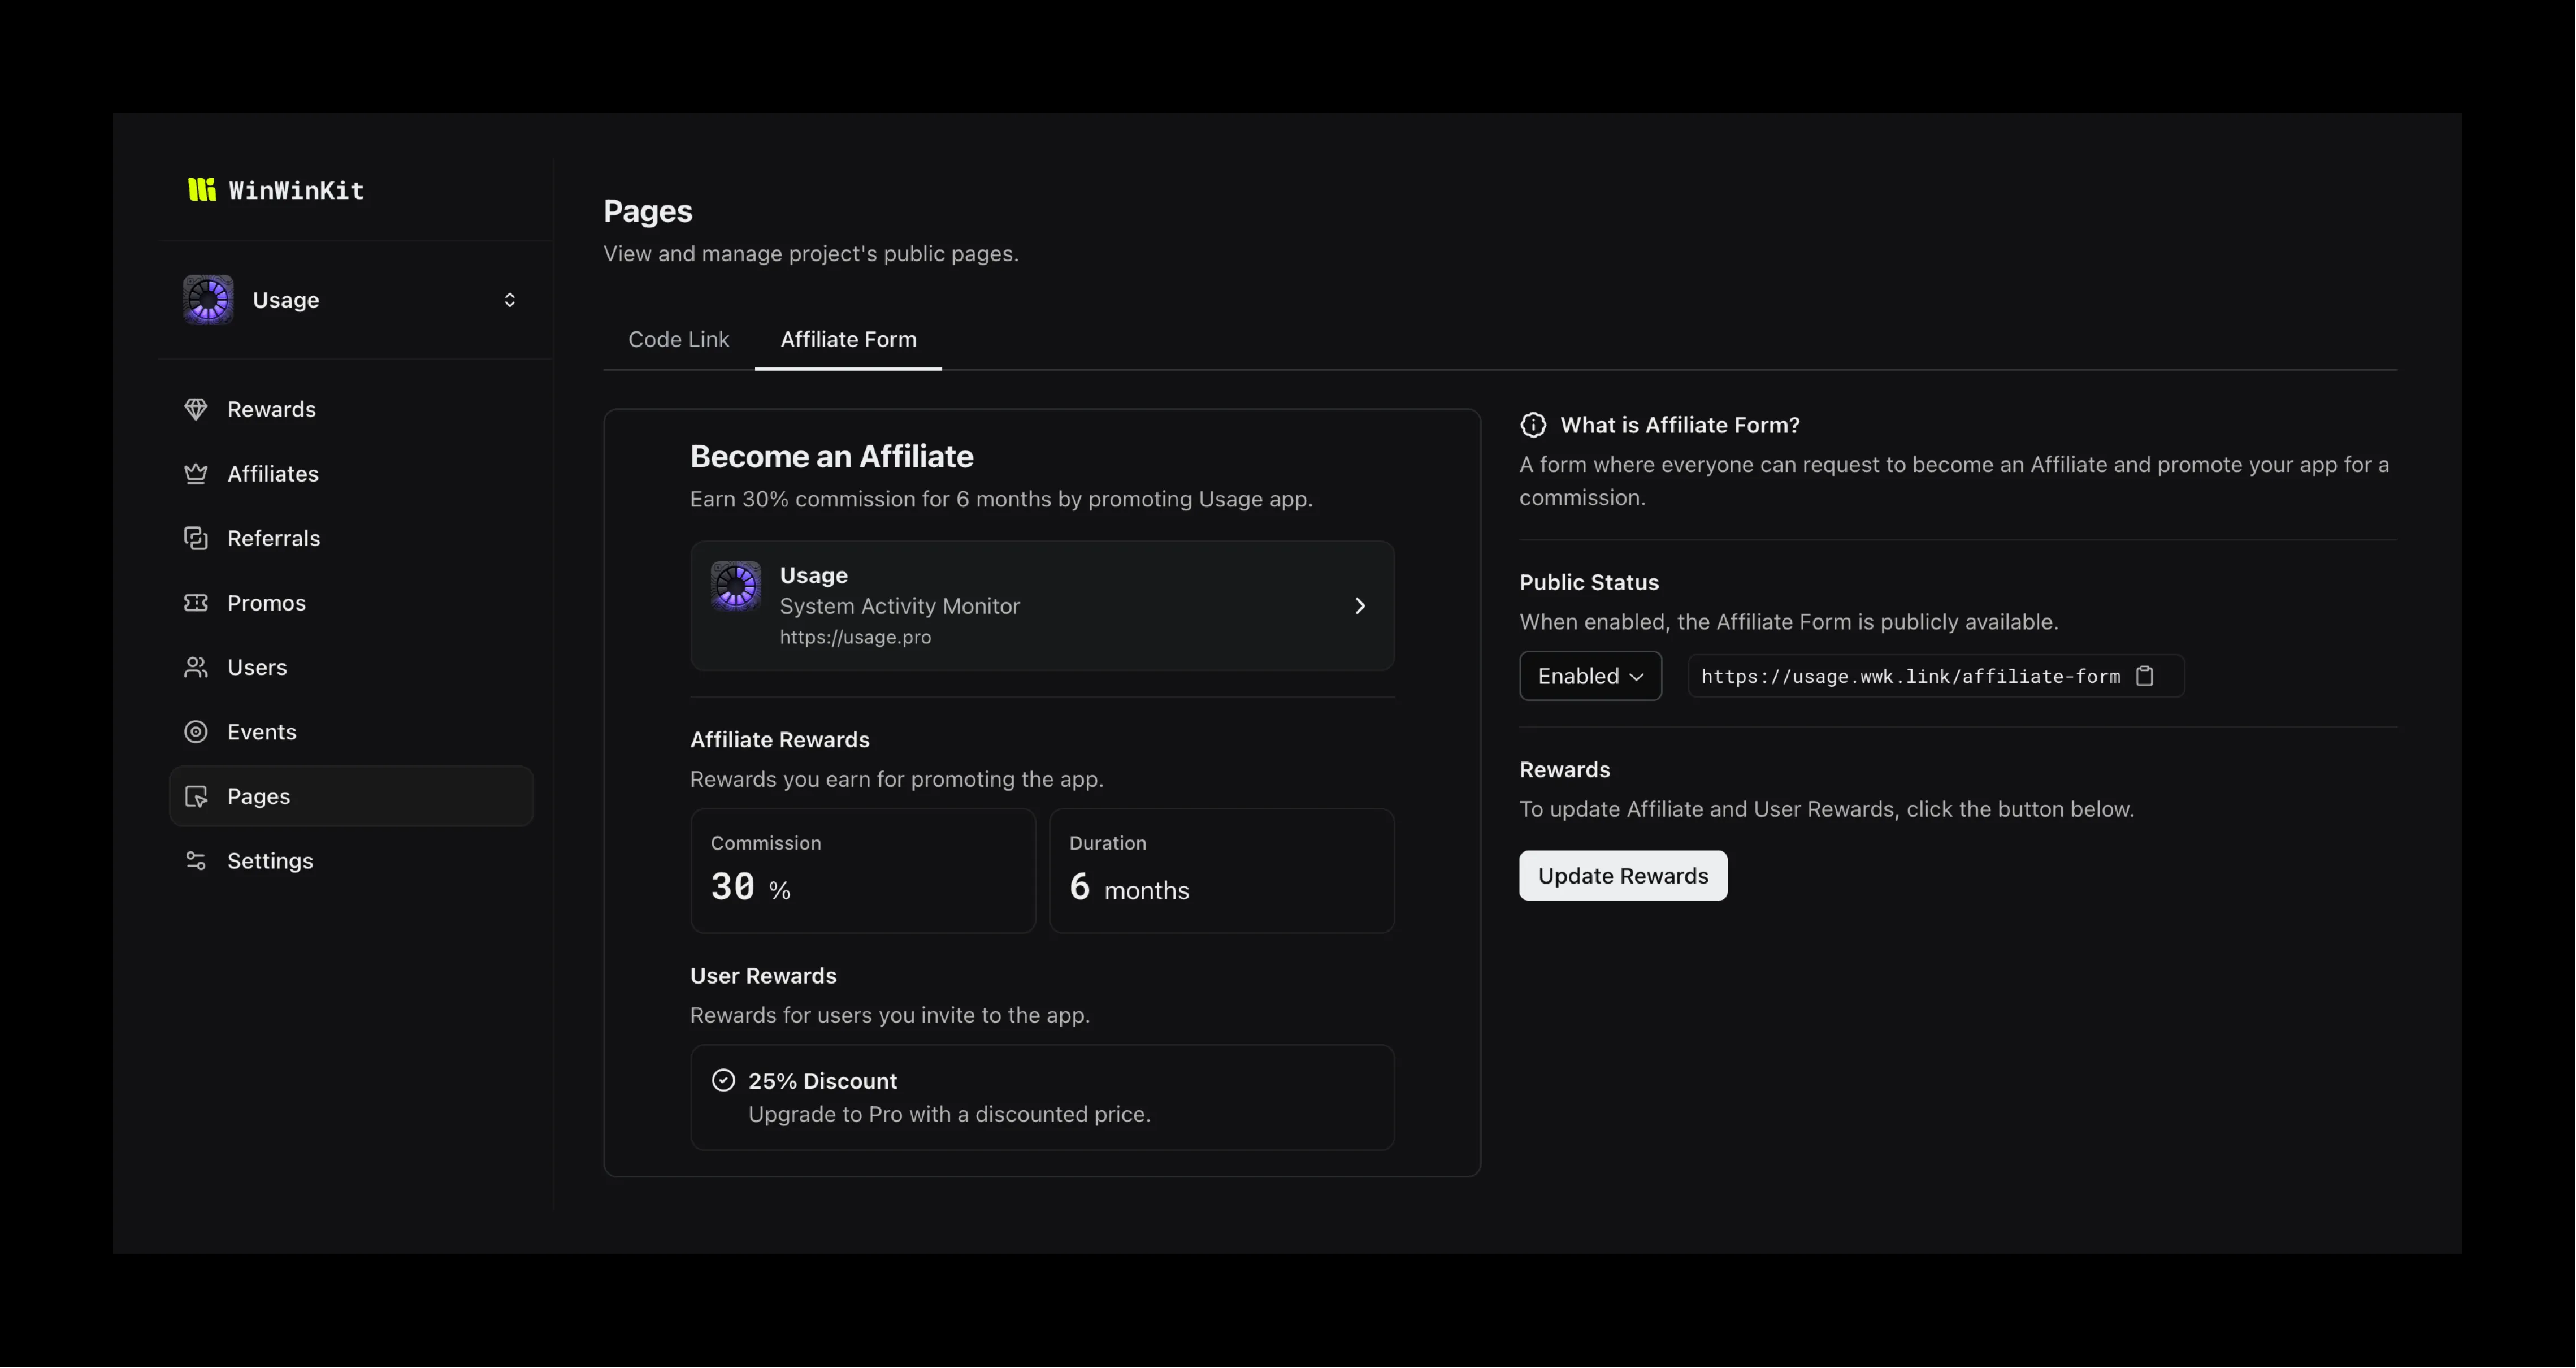Click the Events target icon

[196, 731]
